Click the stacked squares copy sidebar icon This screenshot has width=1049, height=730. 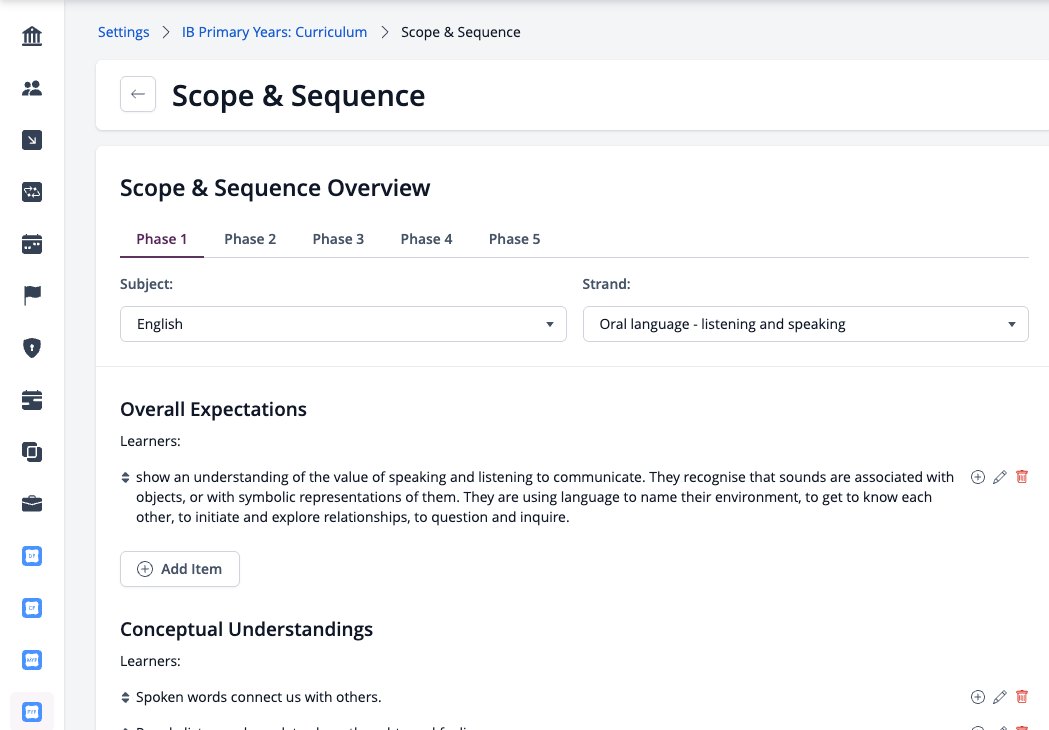[x=31, y=452]
